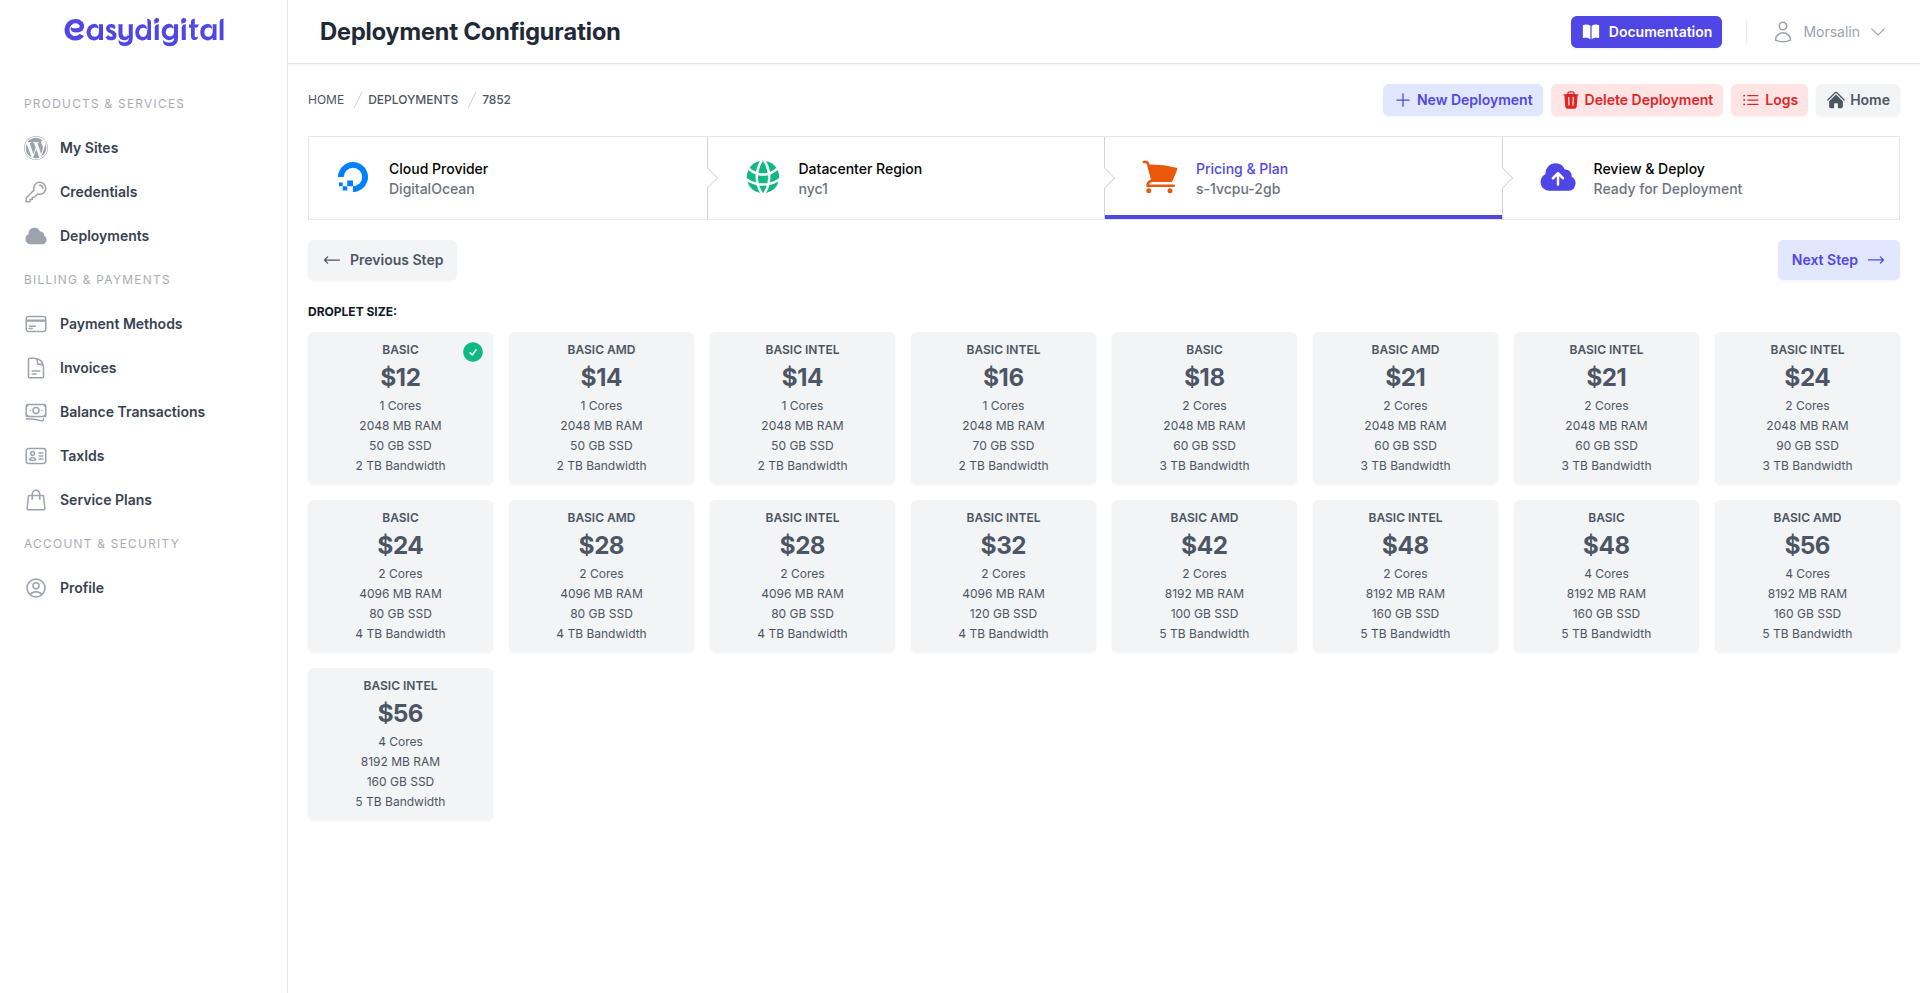Viewport: 1920px width, 993px height.
Task: Pick the $42 Basic AMD droplet plan
Action: pos(1204,576)
